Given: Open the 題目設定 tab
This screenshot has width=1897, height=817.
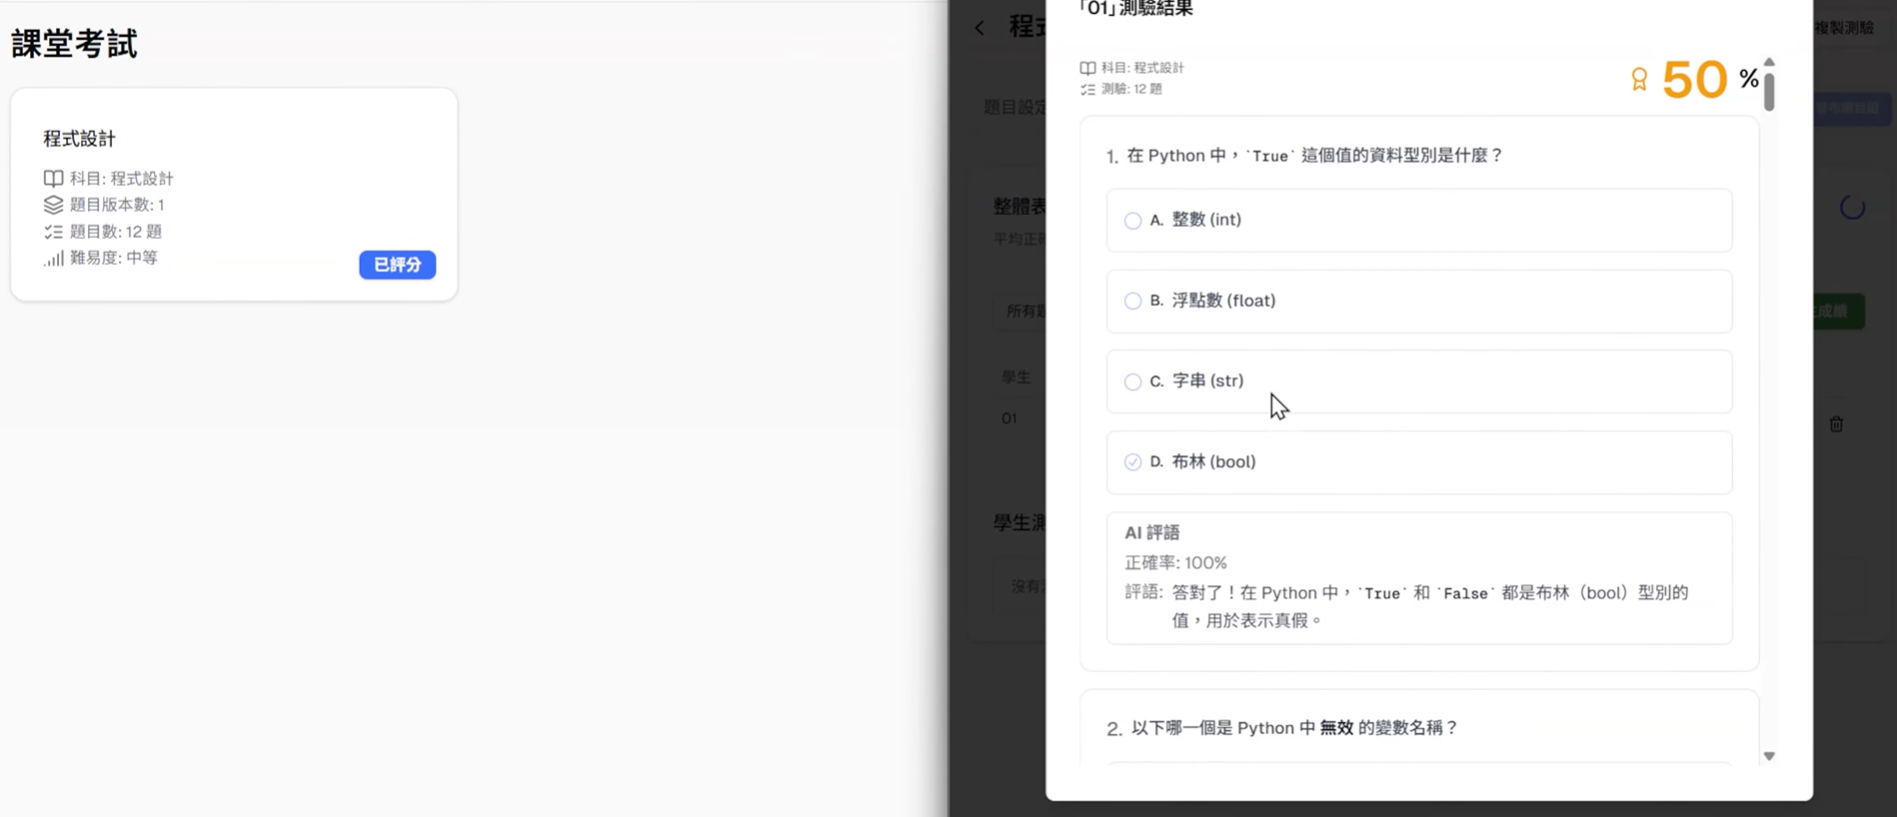Looking at the screenshot, I should pyautogui.click(x=1014, y=107).
